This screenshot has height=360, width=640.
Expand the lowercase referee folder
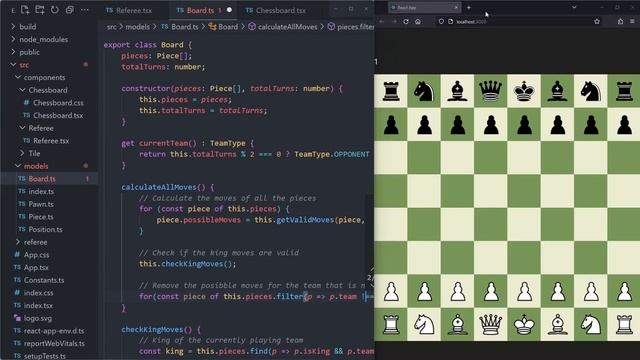tap(35, 242)
